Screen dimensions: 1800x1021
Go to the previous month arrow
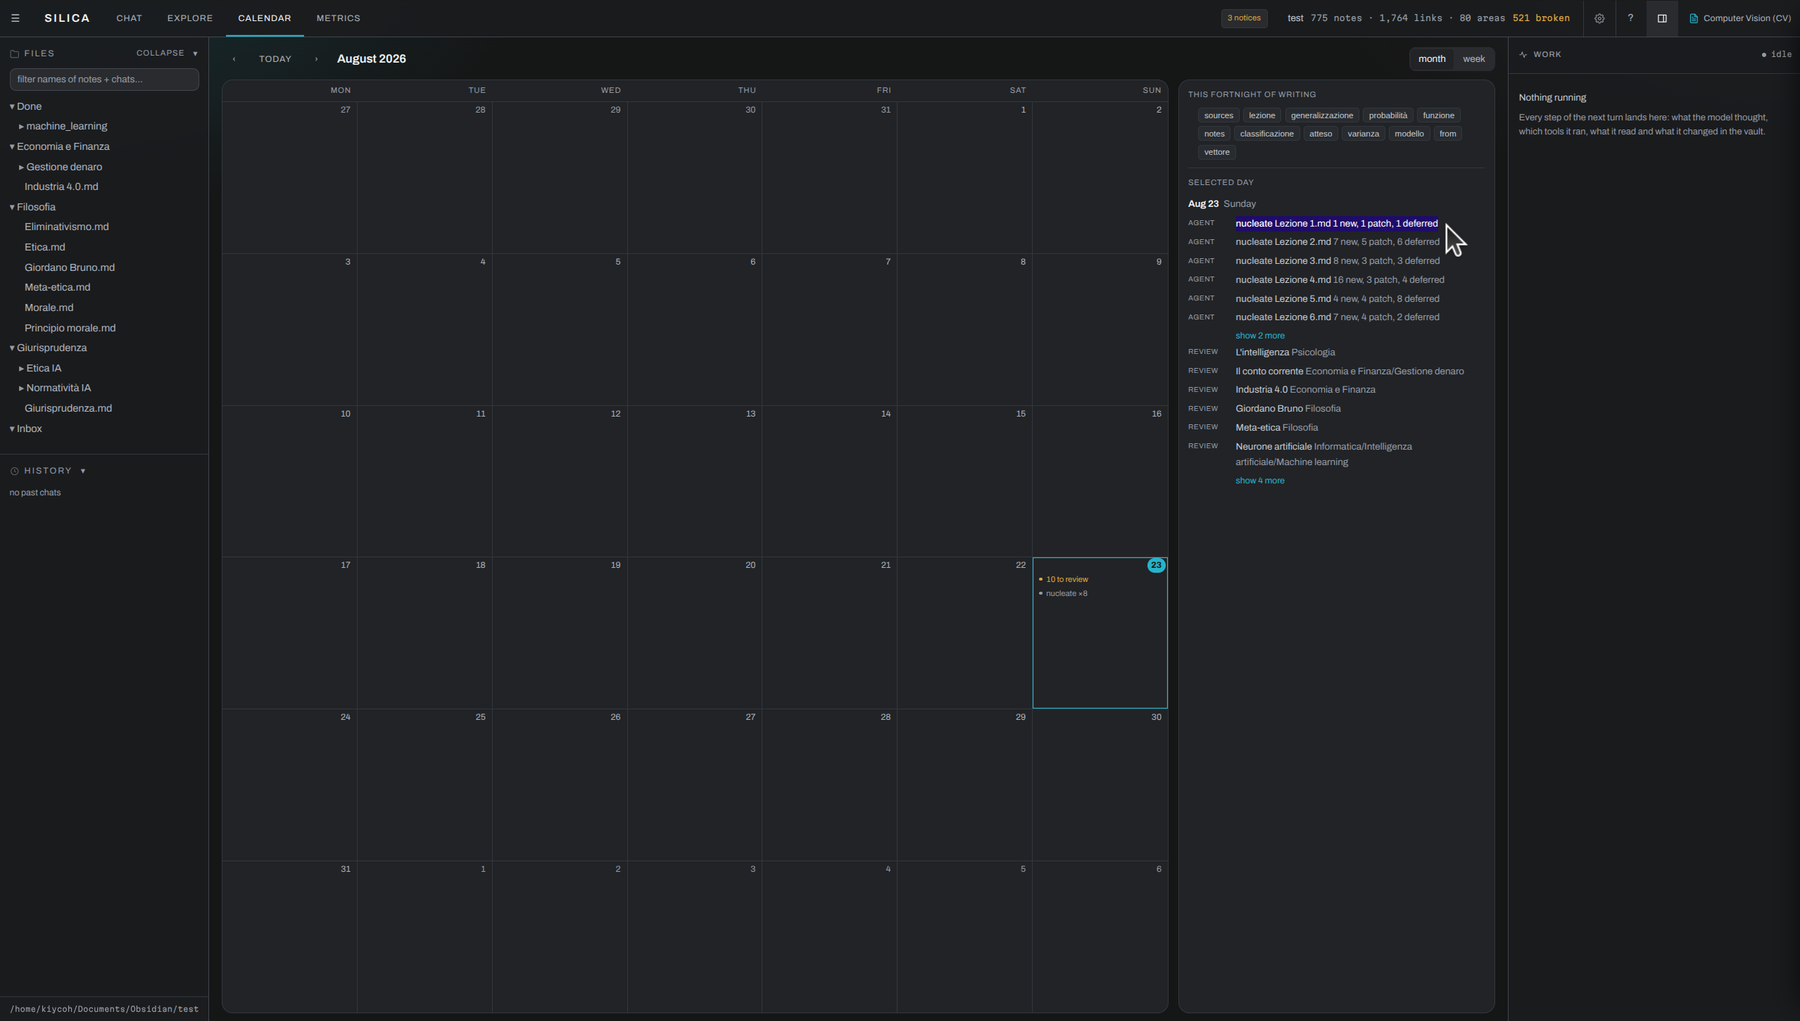click(x=234, y=59)
